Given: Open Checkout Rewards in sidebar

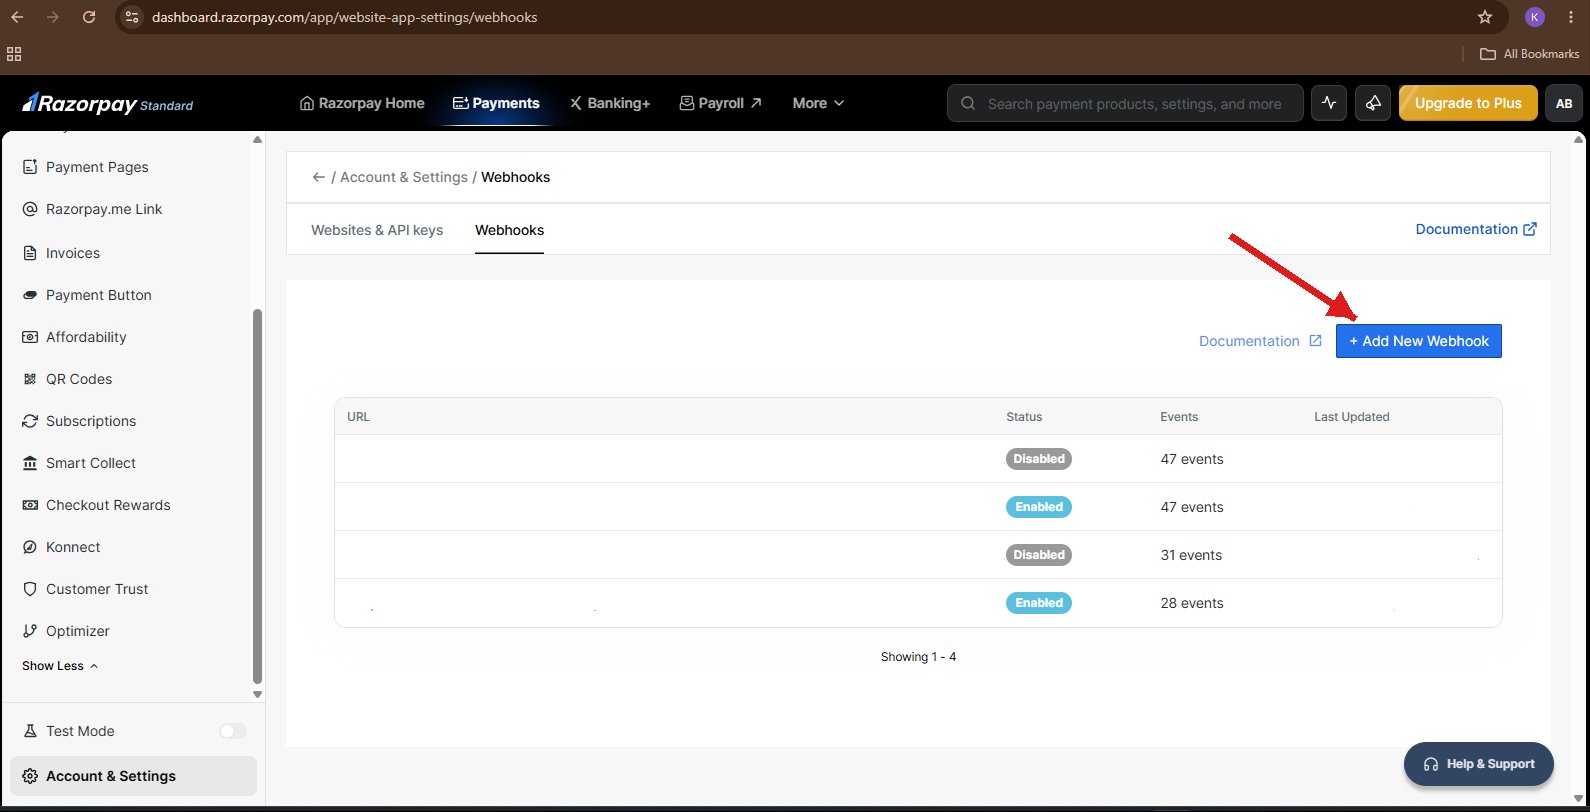Looking at the screenshot, I should click(x=96, y=505).
